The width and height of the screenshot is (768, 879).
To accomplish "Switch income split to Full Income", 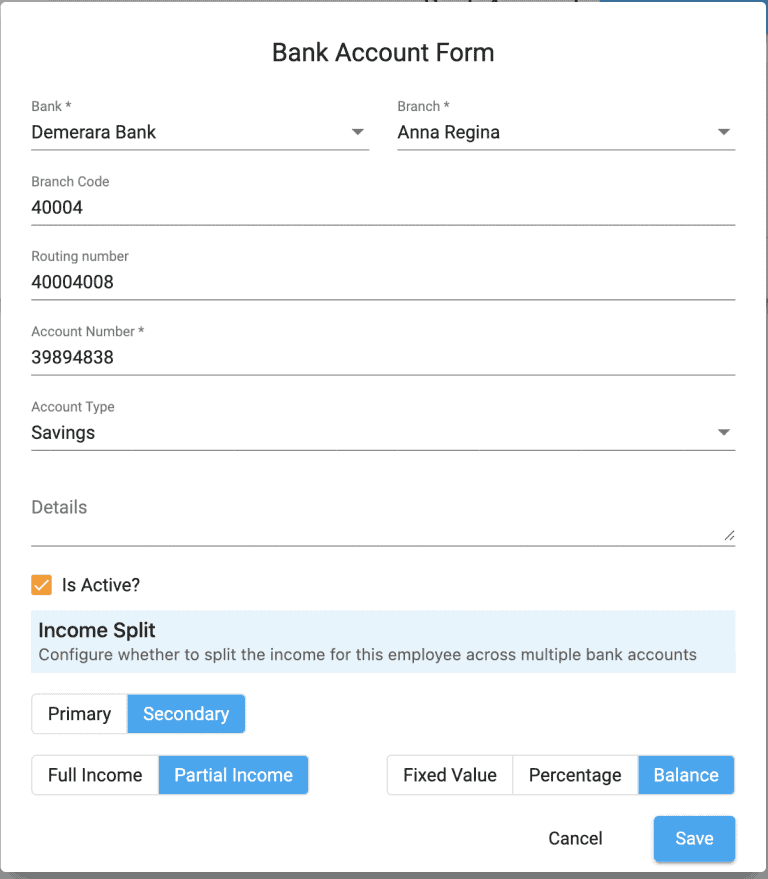I will (94, 774).
